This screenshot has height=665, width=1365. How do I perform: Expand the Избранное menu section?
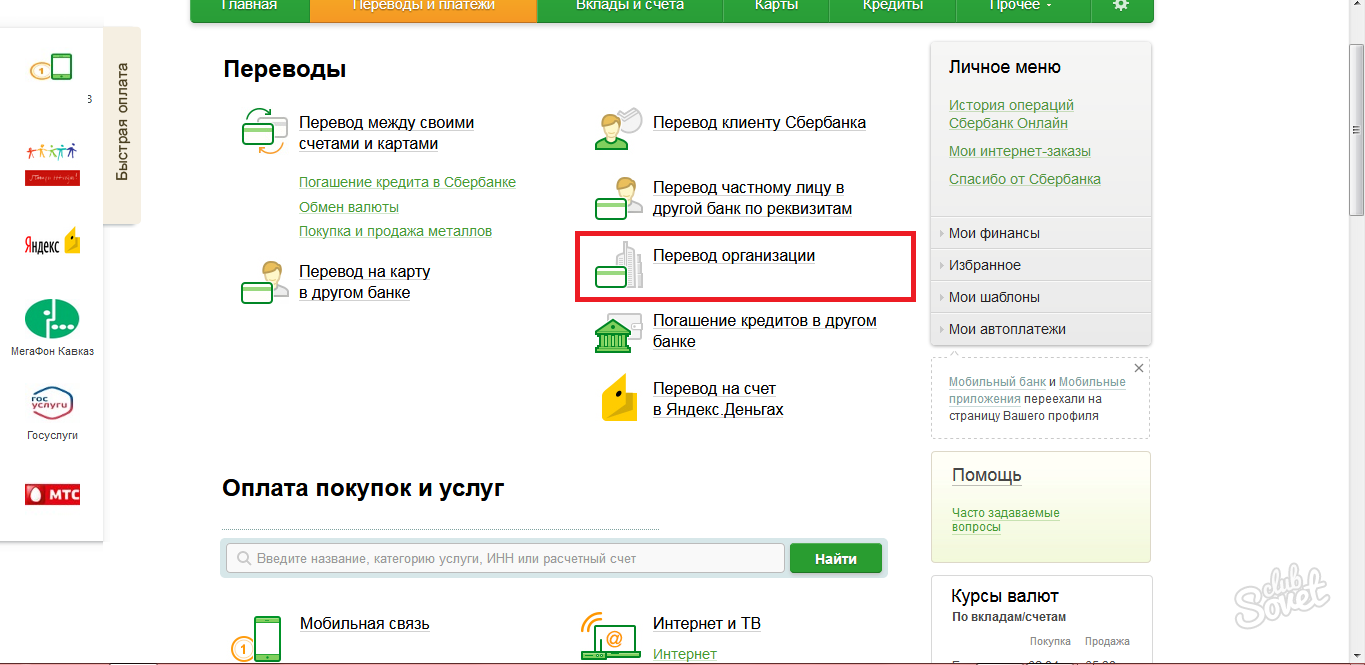coord(984,265)
